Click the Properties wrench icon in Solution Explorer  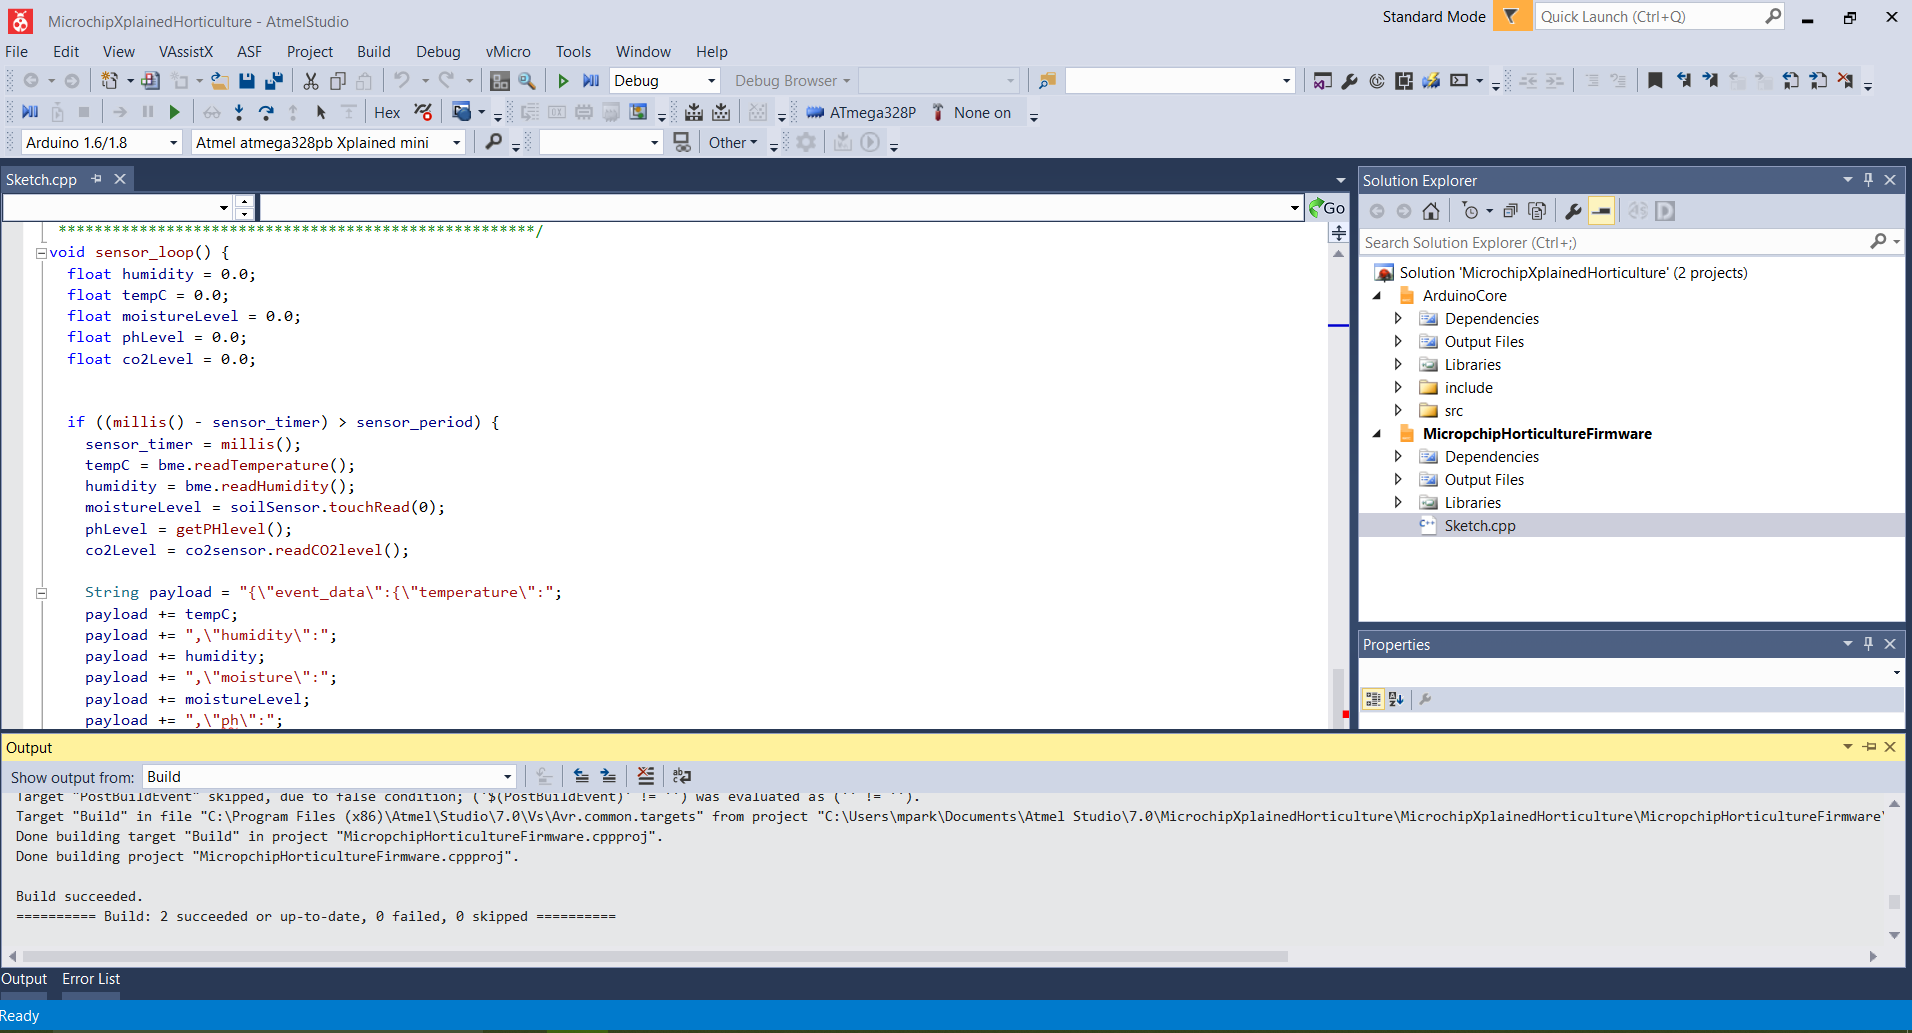1573,211
